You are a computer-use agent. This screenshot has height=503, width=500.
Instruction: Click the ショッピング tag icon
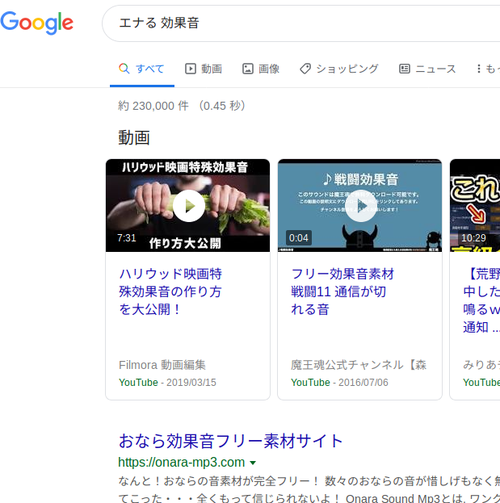(305, 69)
